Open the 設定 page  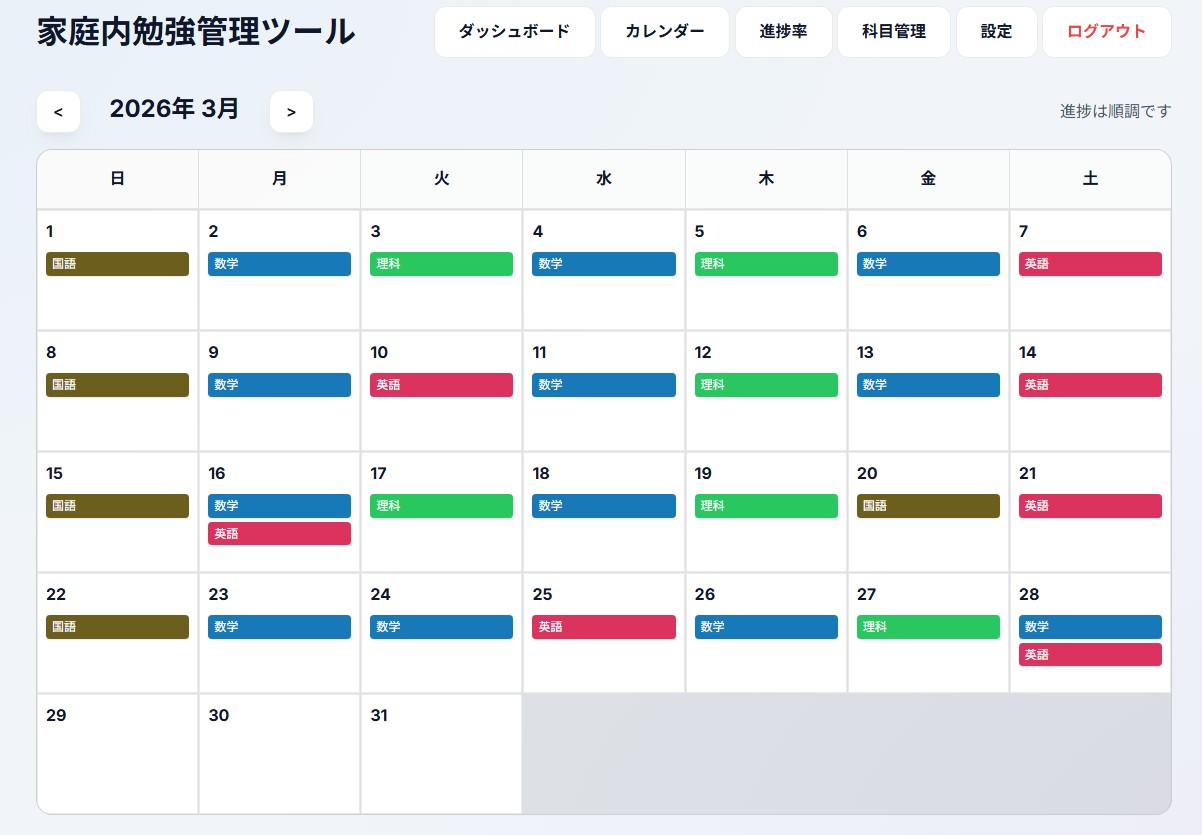(996, 32)
